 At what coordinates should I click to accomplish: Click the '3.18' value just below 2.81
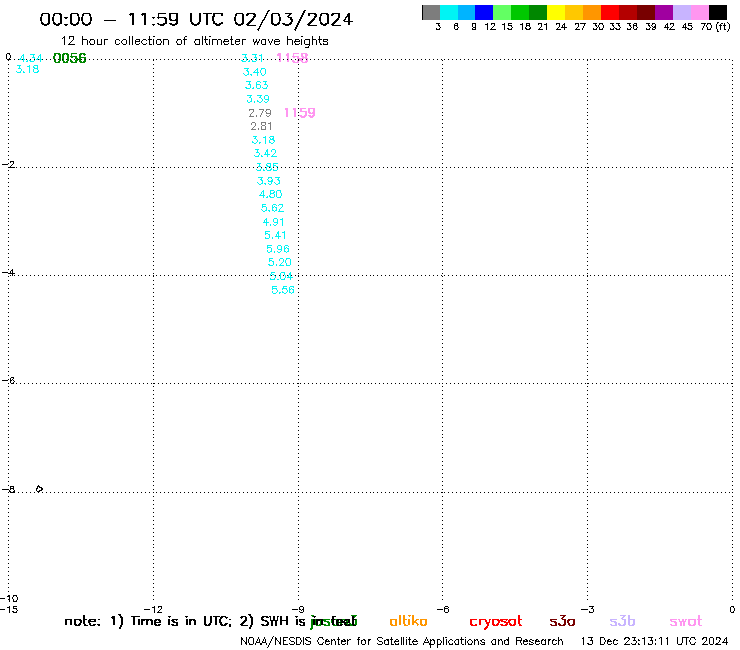click(x=263, y=140)
